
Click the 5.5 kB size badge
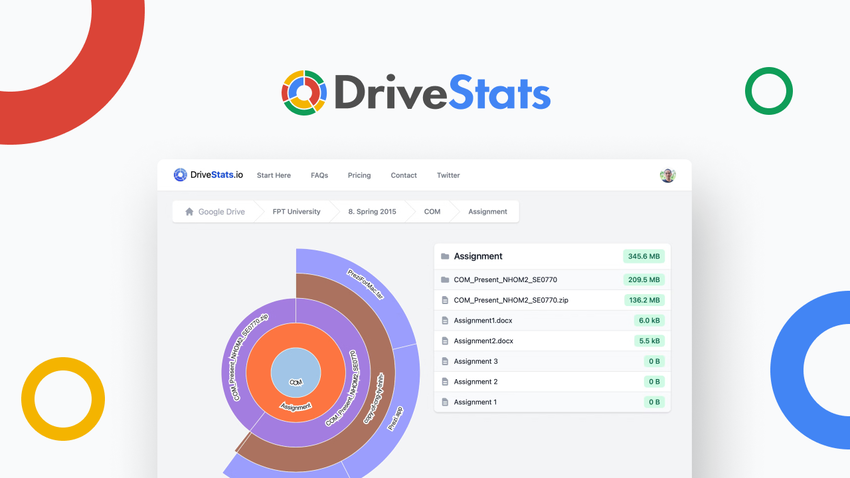click(x=649, y=341)
